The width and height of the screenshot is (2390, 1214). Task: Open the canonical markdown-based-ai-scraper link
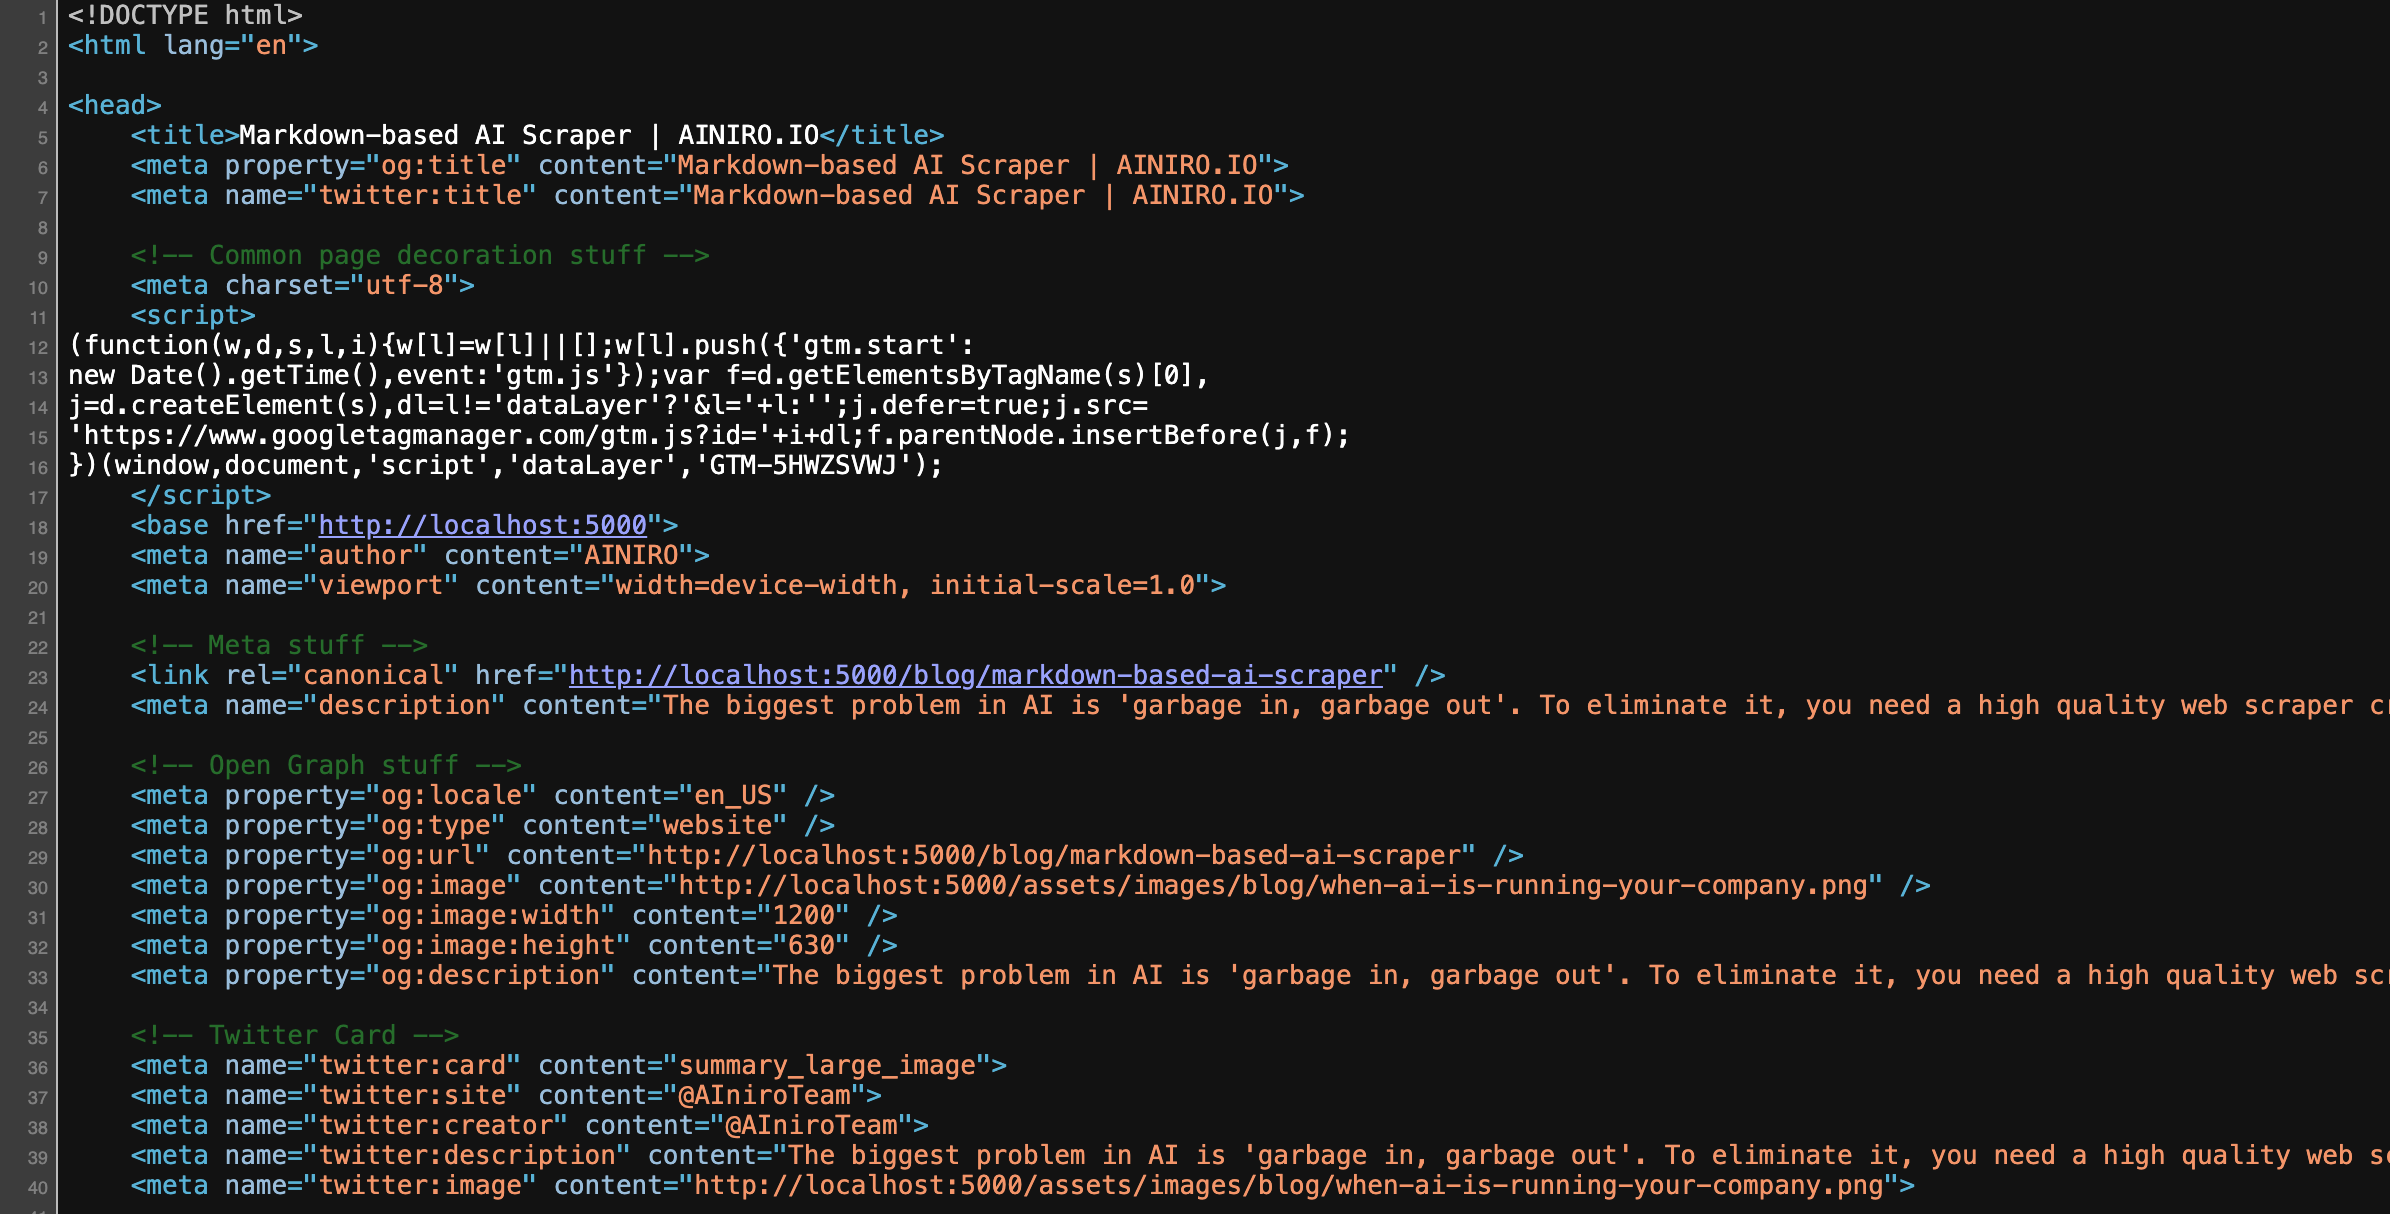pyautogui.click(x=975, y=675)
